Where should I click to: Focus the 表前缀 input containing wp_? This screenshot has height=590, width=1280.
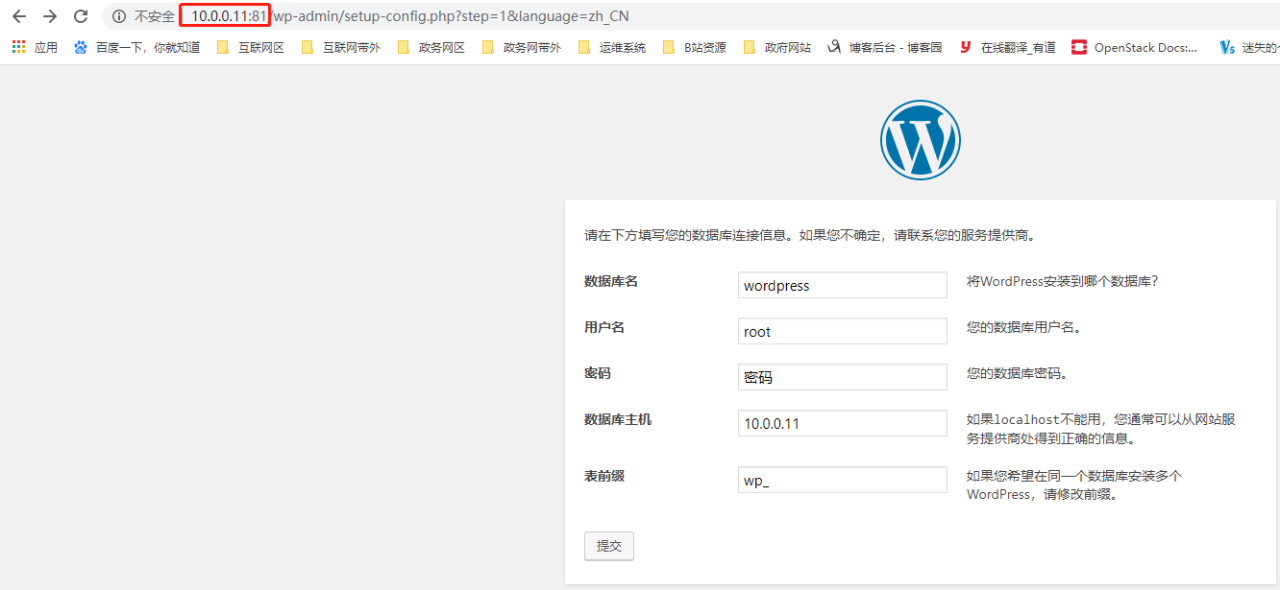[x=842, y=480]
